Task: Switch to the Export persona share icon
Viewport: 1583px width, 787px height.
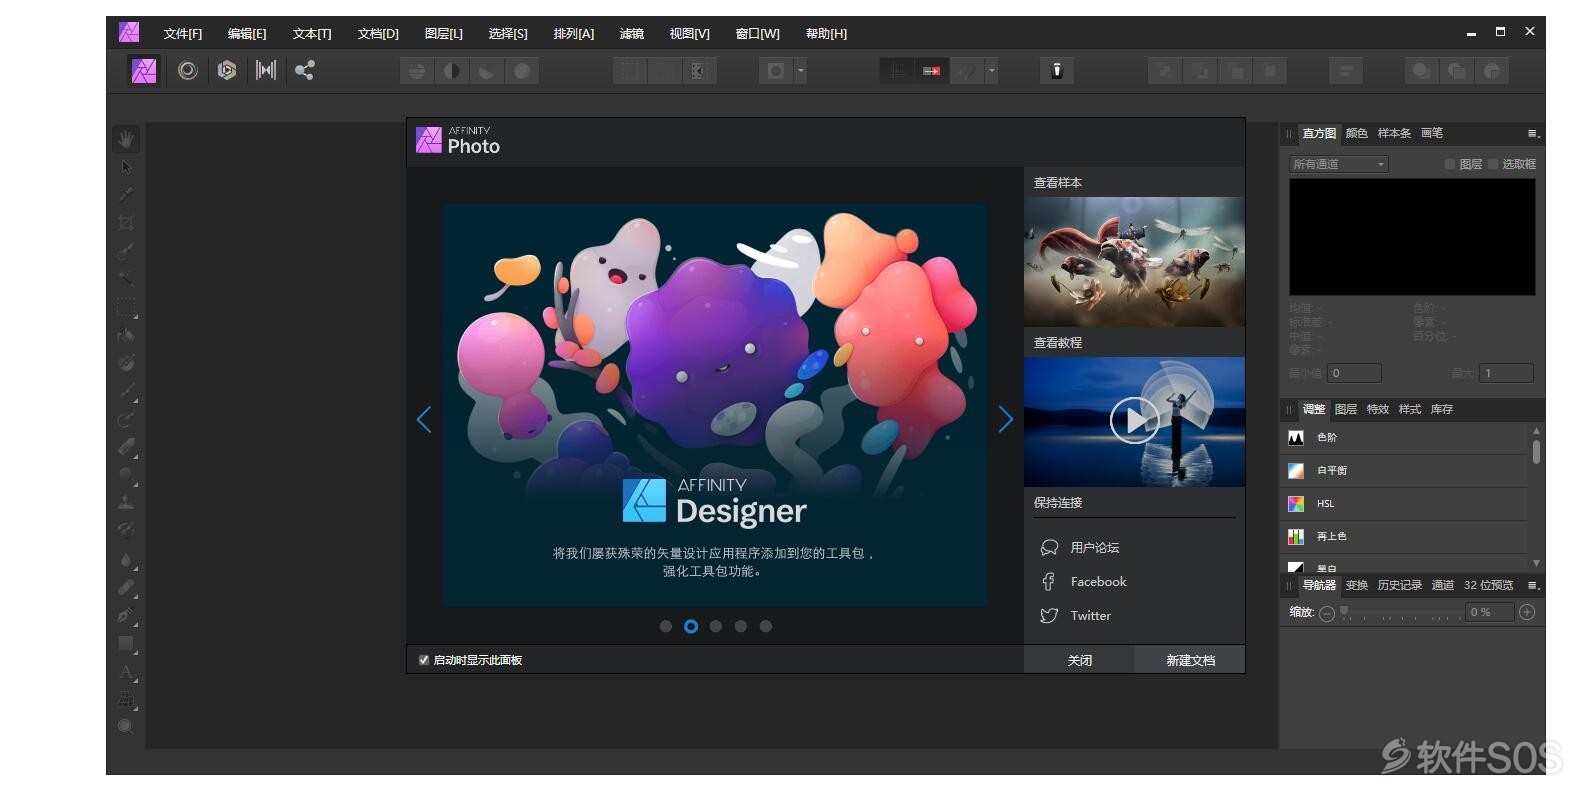Action: pos(305,71)
